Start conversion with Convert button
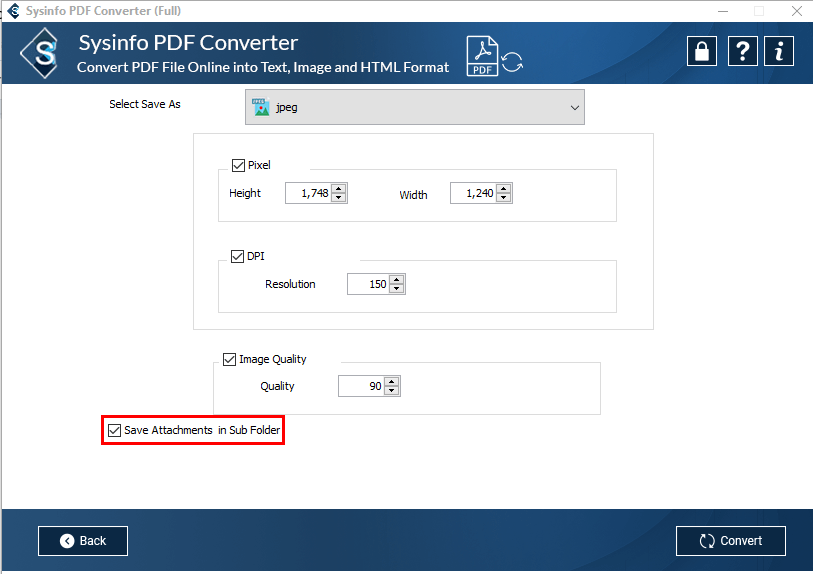This screenshot has width=813, height=574. 731,541
